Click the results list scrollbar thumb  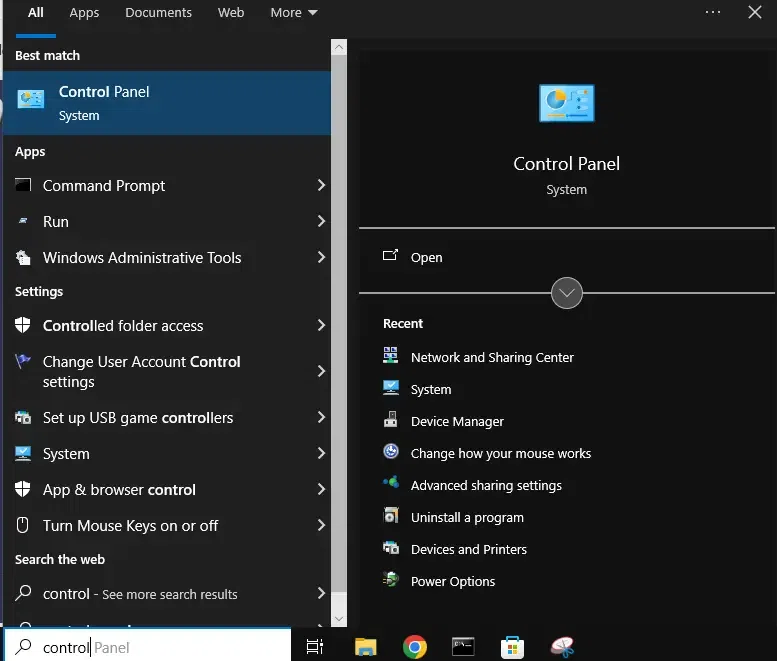tap(339, 324)
